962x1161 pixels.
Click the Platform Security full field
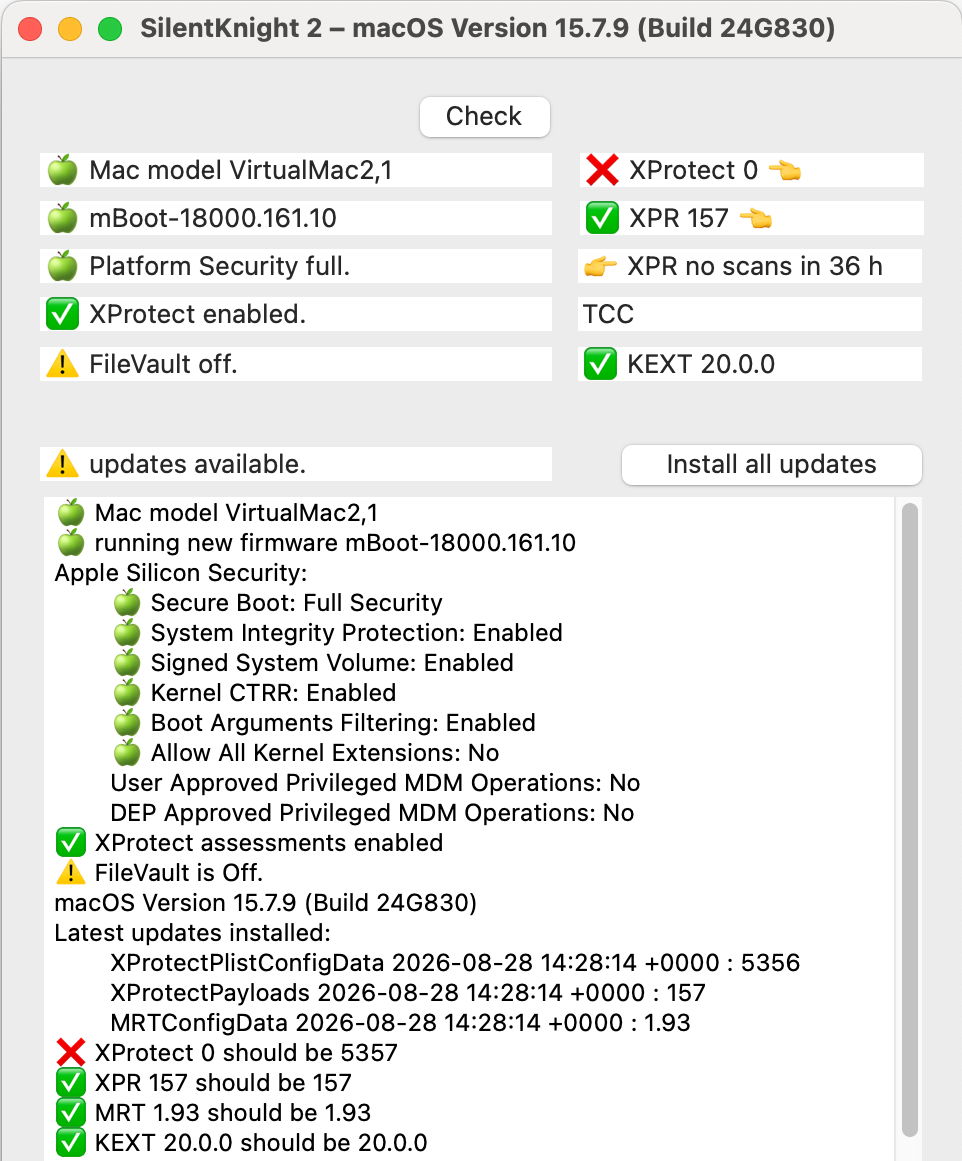pyautogui.click(x=296, y=266)
